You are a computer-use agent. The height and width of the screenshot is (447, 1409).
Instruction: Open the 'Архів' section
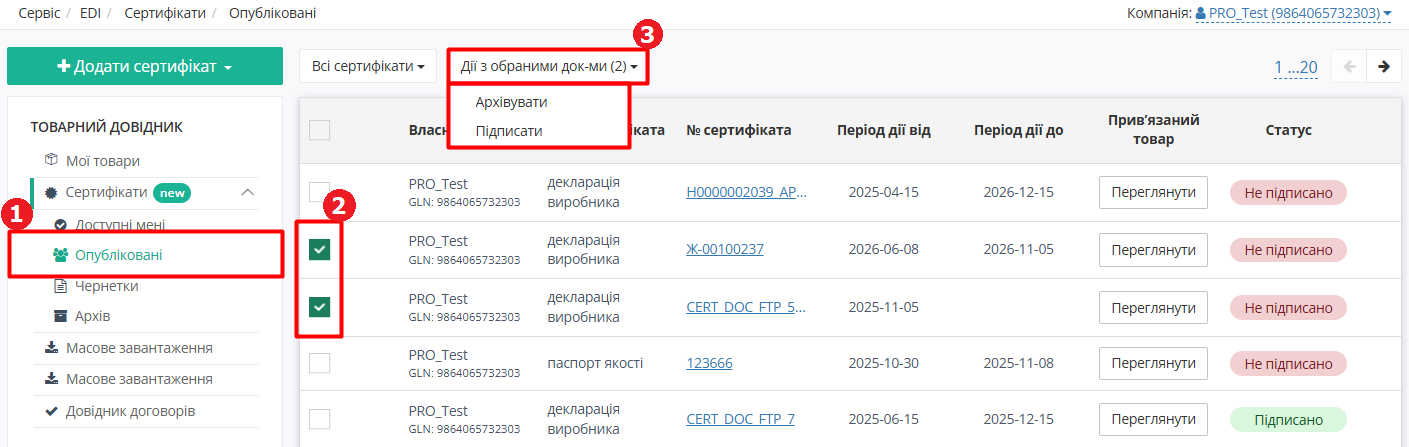[93, 316]
